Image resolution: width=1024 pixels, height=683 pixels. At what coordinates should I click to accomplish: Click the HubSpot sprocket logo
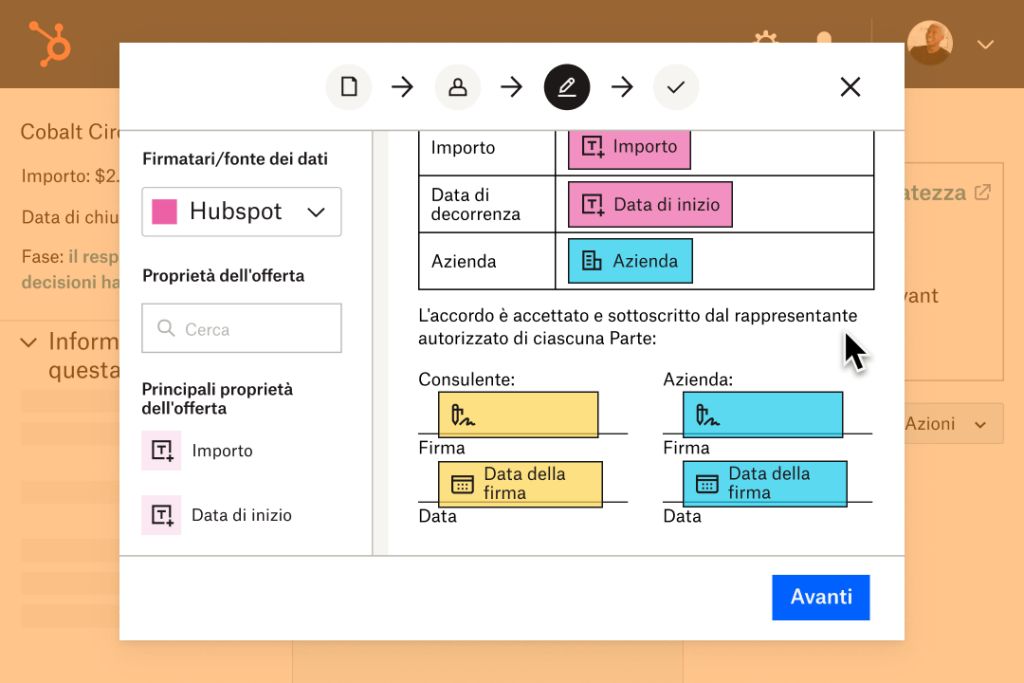pyautogui.click(x=47, y=43)
